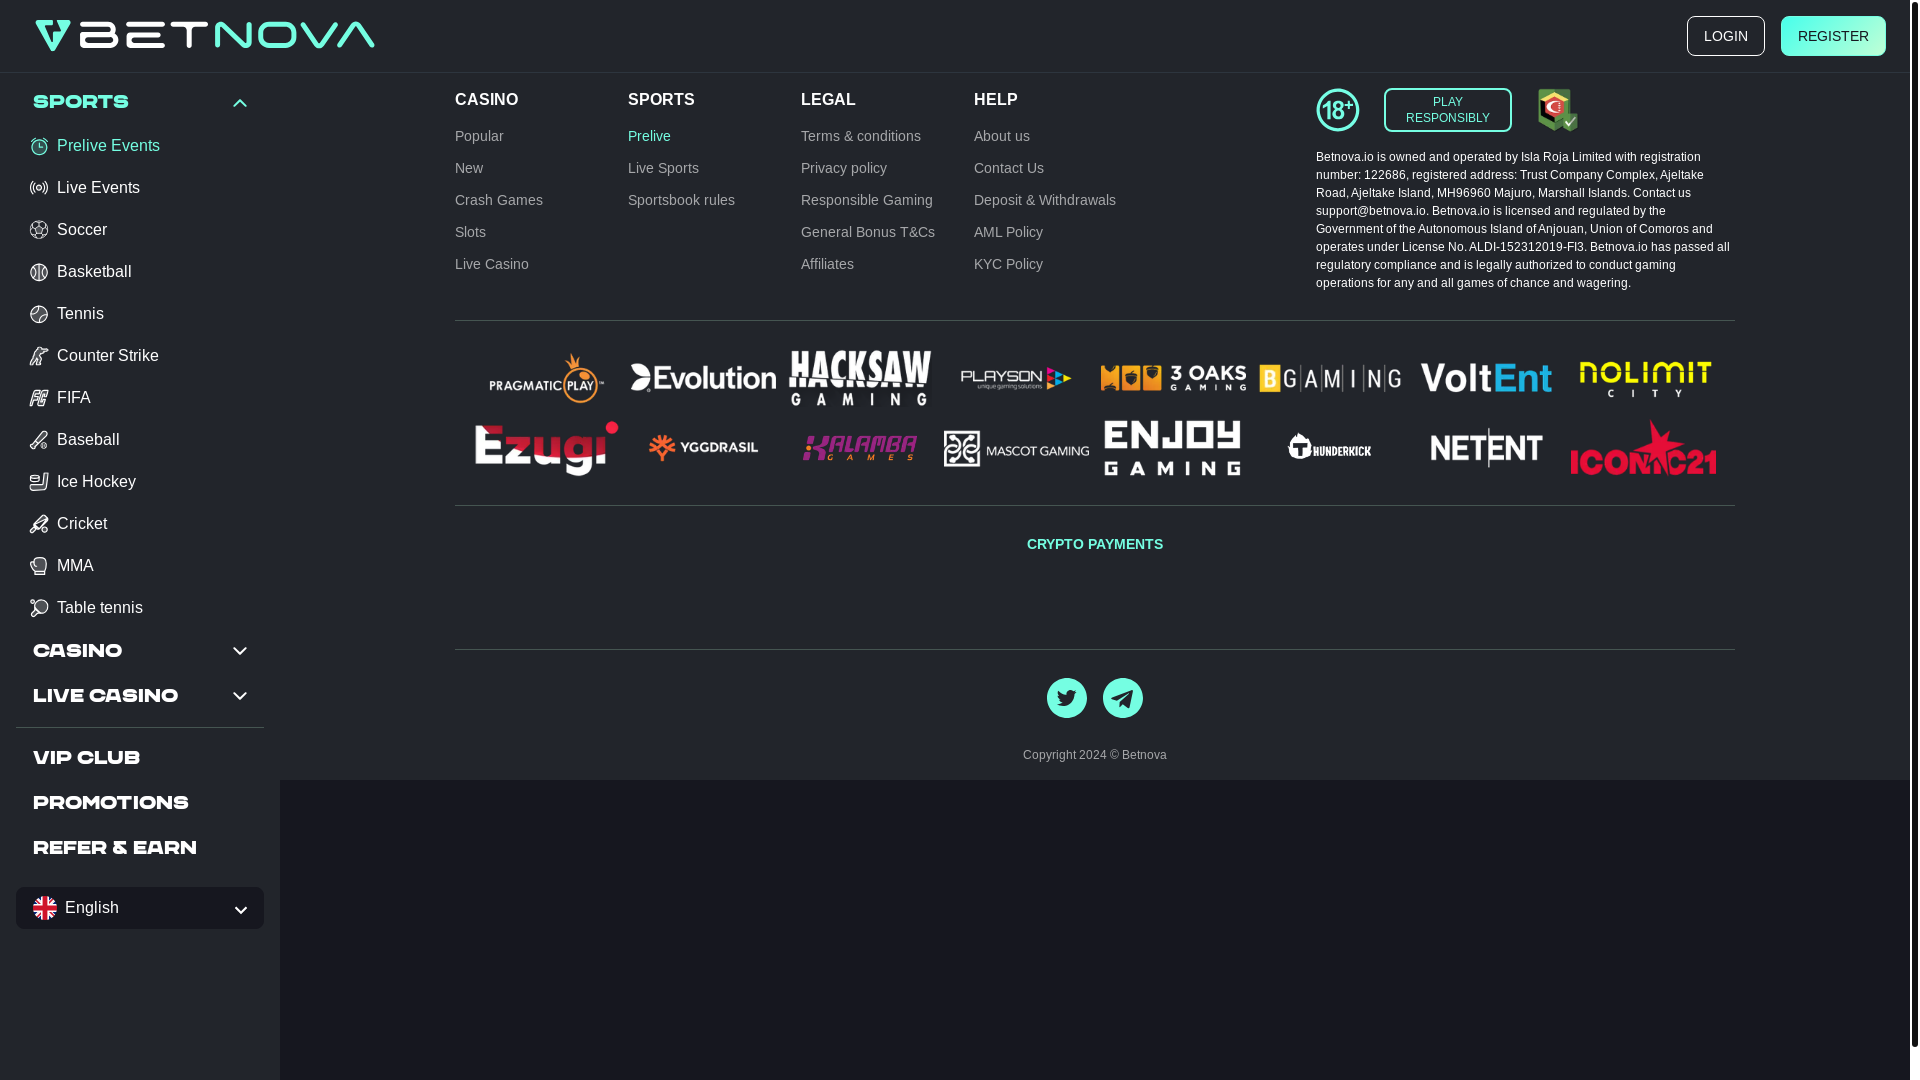Open the KYC Policy link

pyautogui.click(x=1008, y=264)
